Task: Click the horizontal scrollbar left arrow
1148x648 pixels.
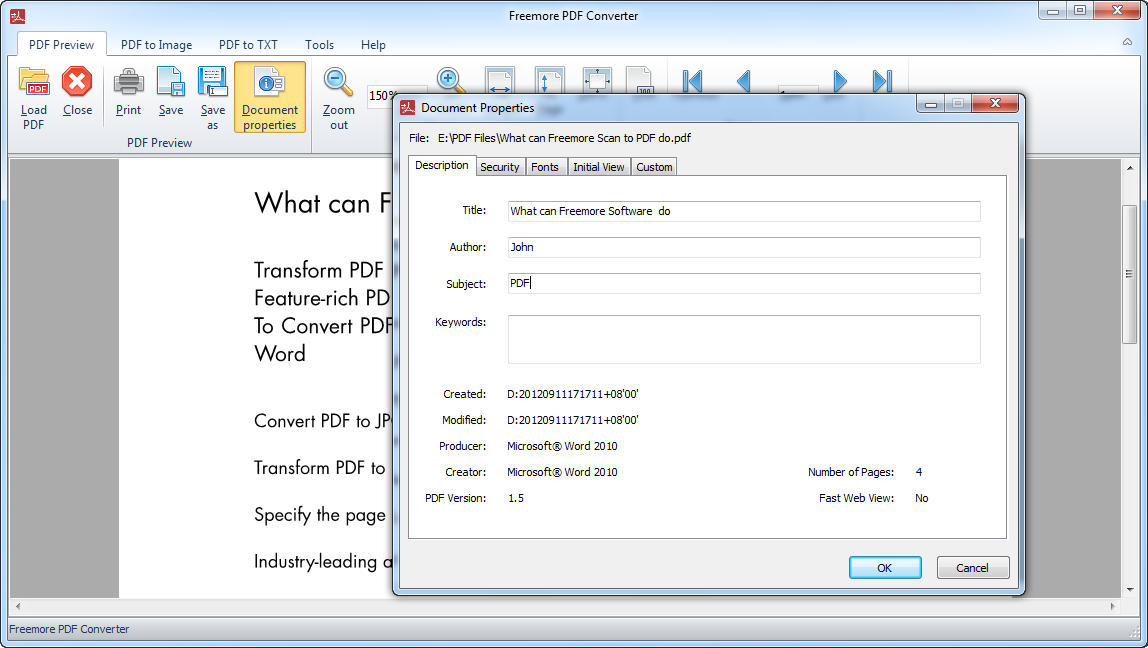Action: [x=18, y=606]
